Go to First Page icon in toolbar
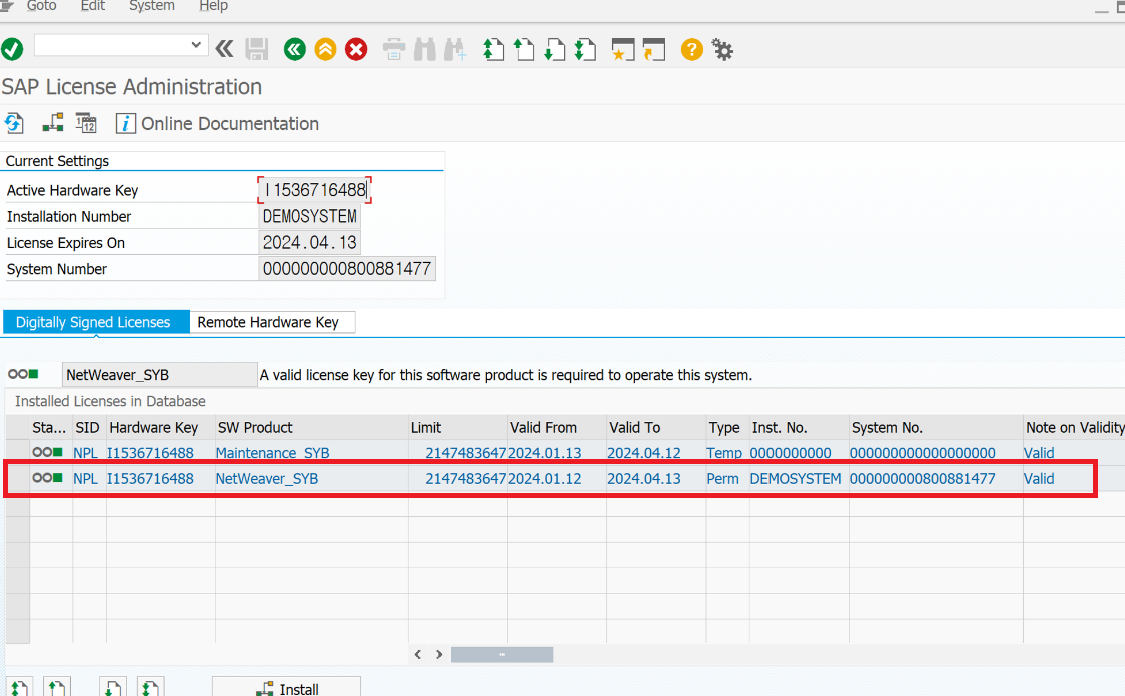This screenshot has height=696, width=1125. (494, 50)
